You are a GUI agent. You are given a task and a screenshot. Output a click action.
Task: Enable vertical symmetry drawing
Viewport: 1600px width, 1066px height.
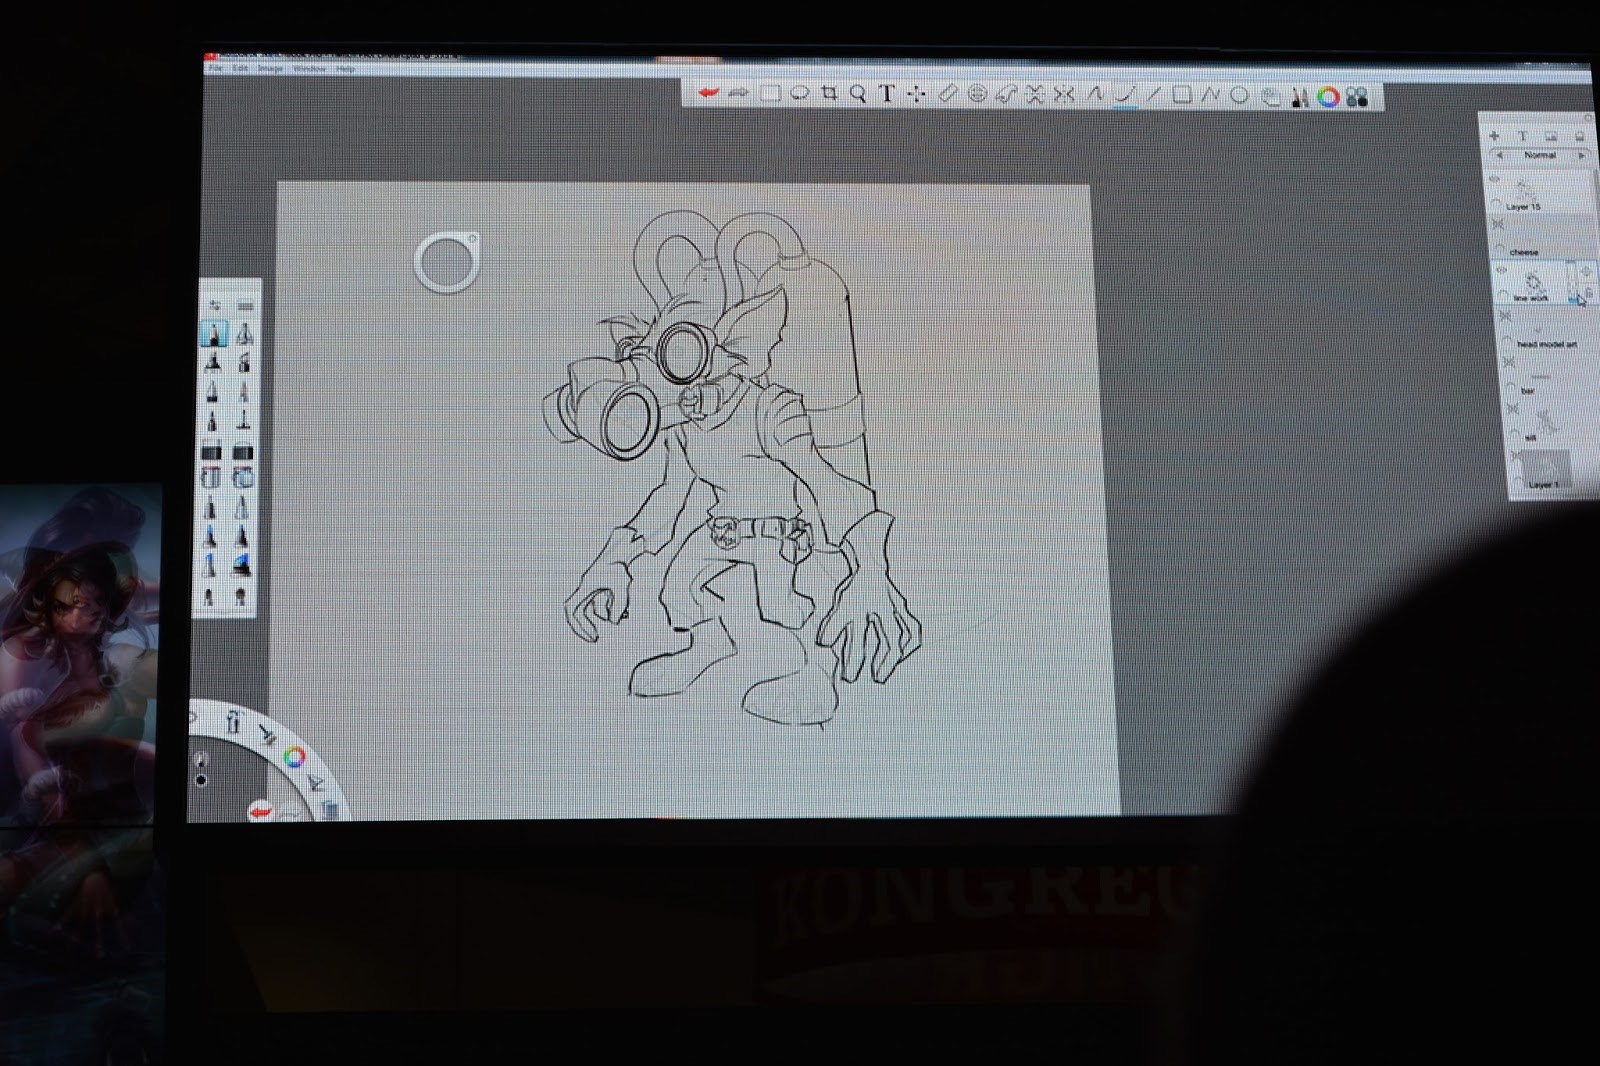pyautogui.click(x=1035, y=95)
